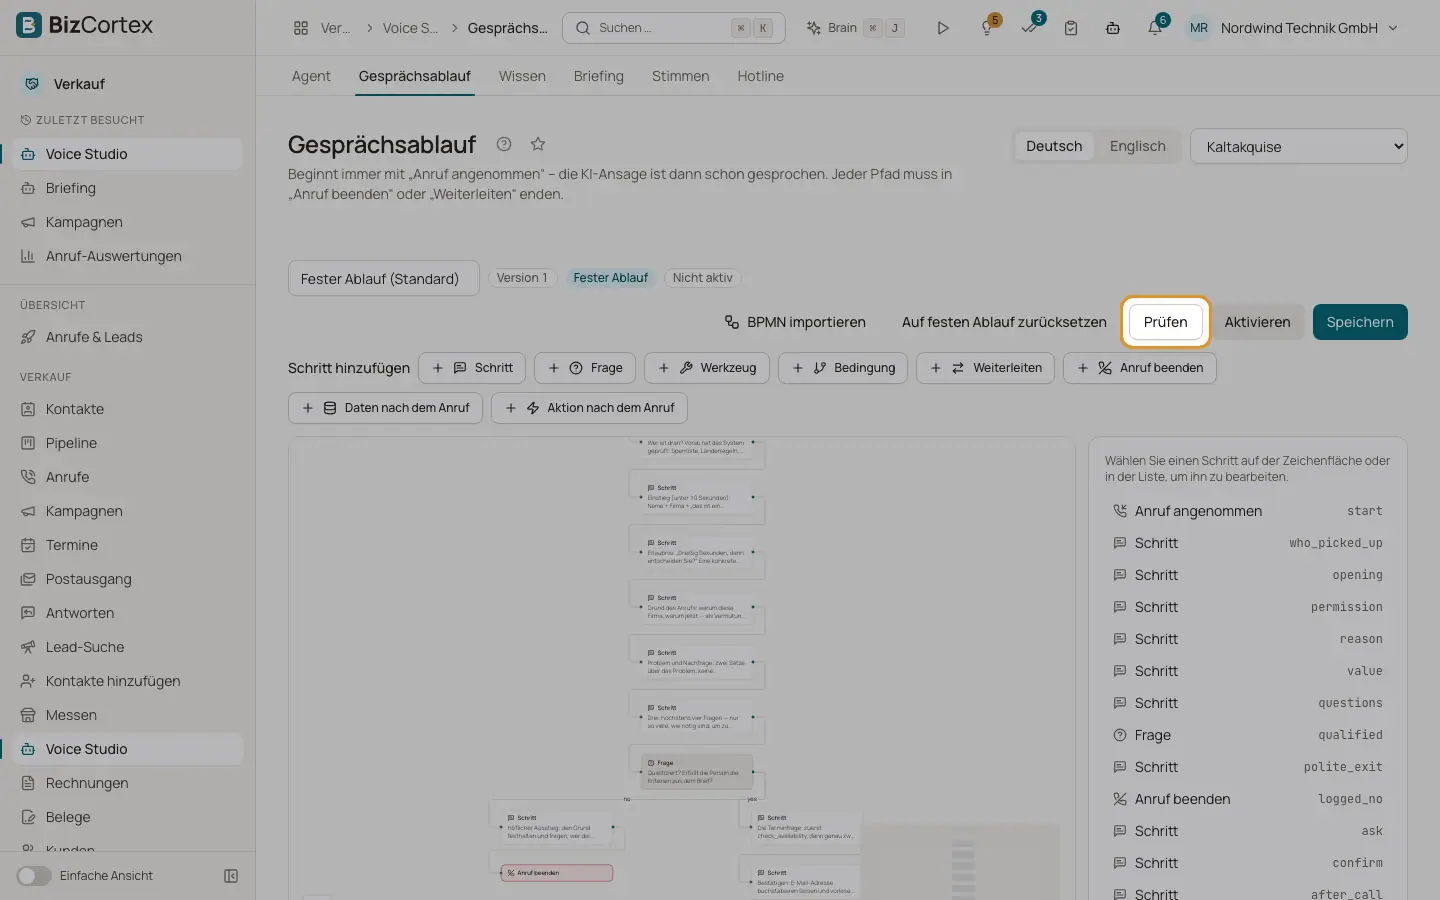Expand the Nordwind Technik GmbH account menu
The image size is (1440, 900).
1295,28
